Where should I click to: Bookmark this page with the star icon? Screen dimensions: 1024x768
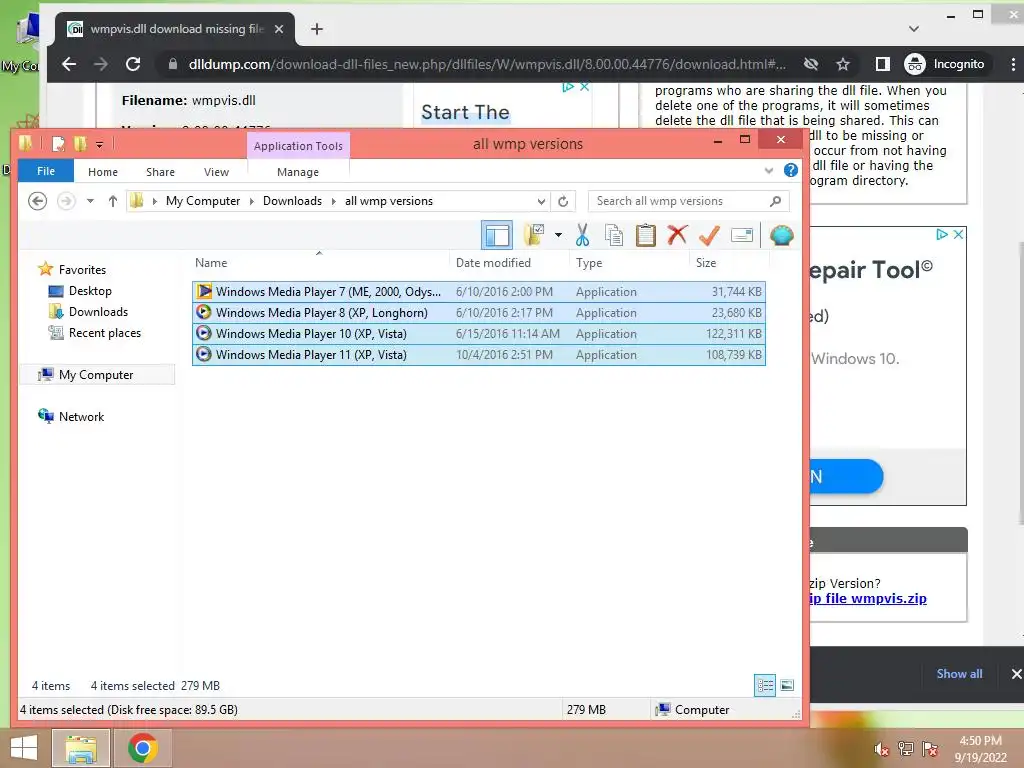pos(842,64)
